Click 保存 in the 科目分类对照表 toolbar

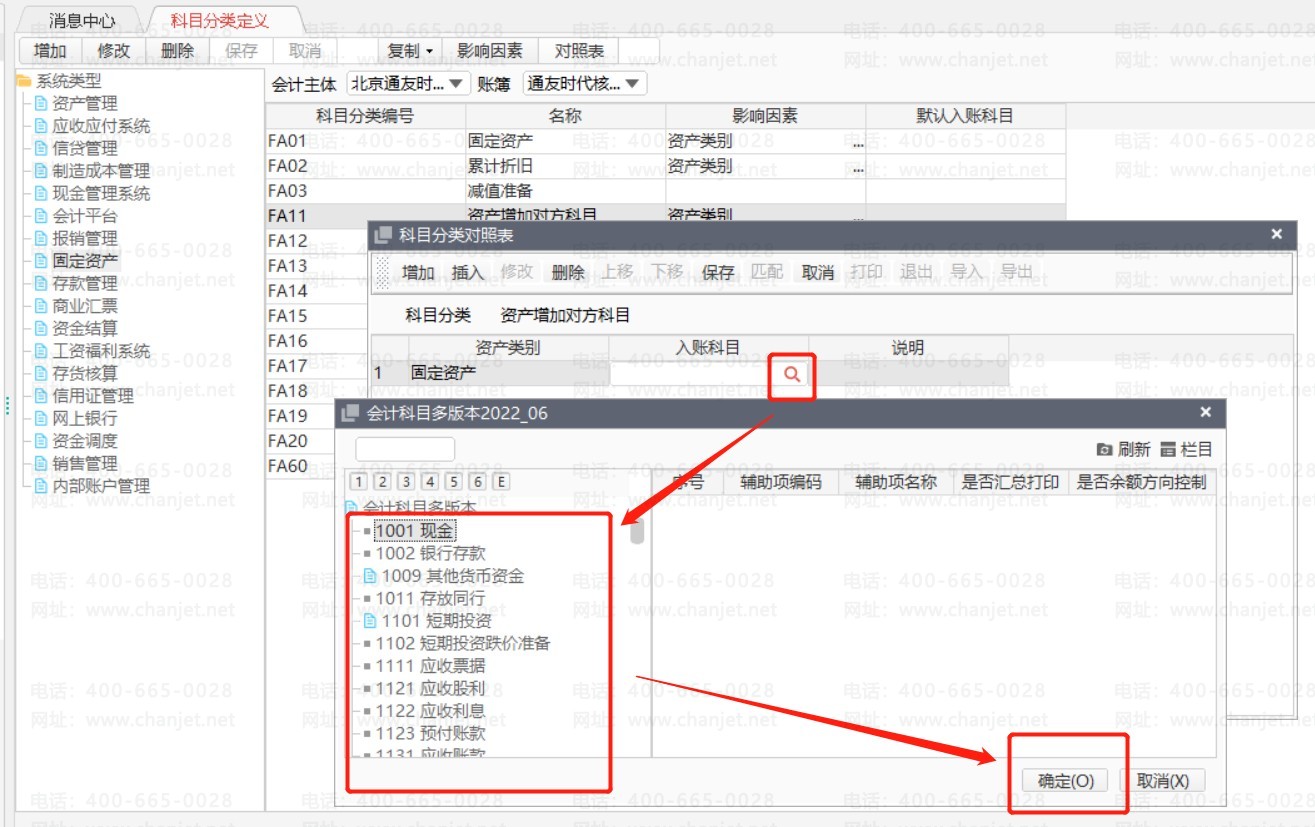(x=718, y=272)
